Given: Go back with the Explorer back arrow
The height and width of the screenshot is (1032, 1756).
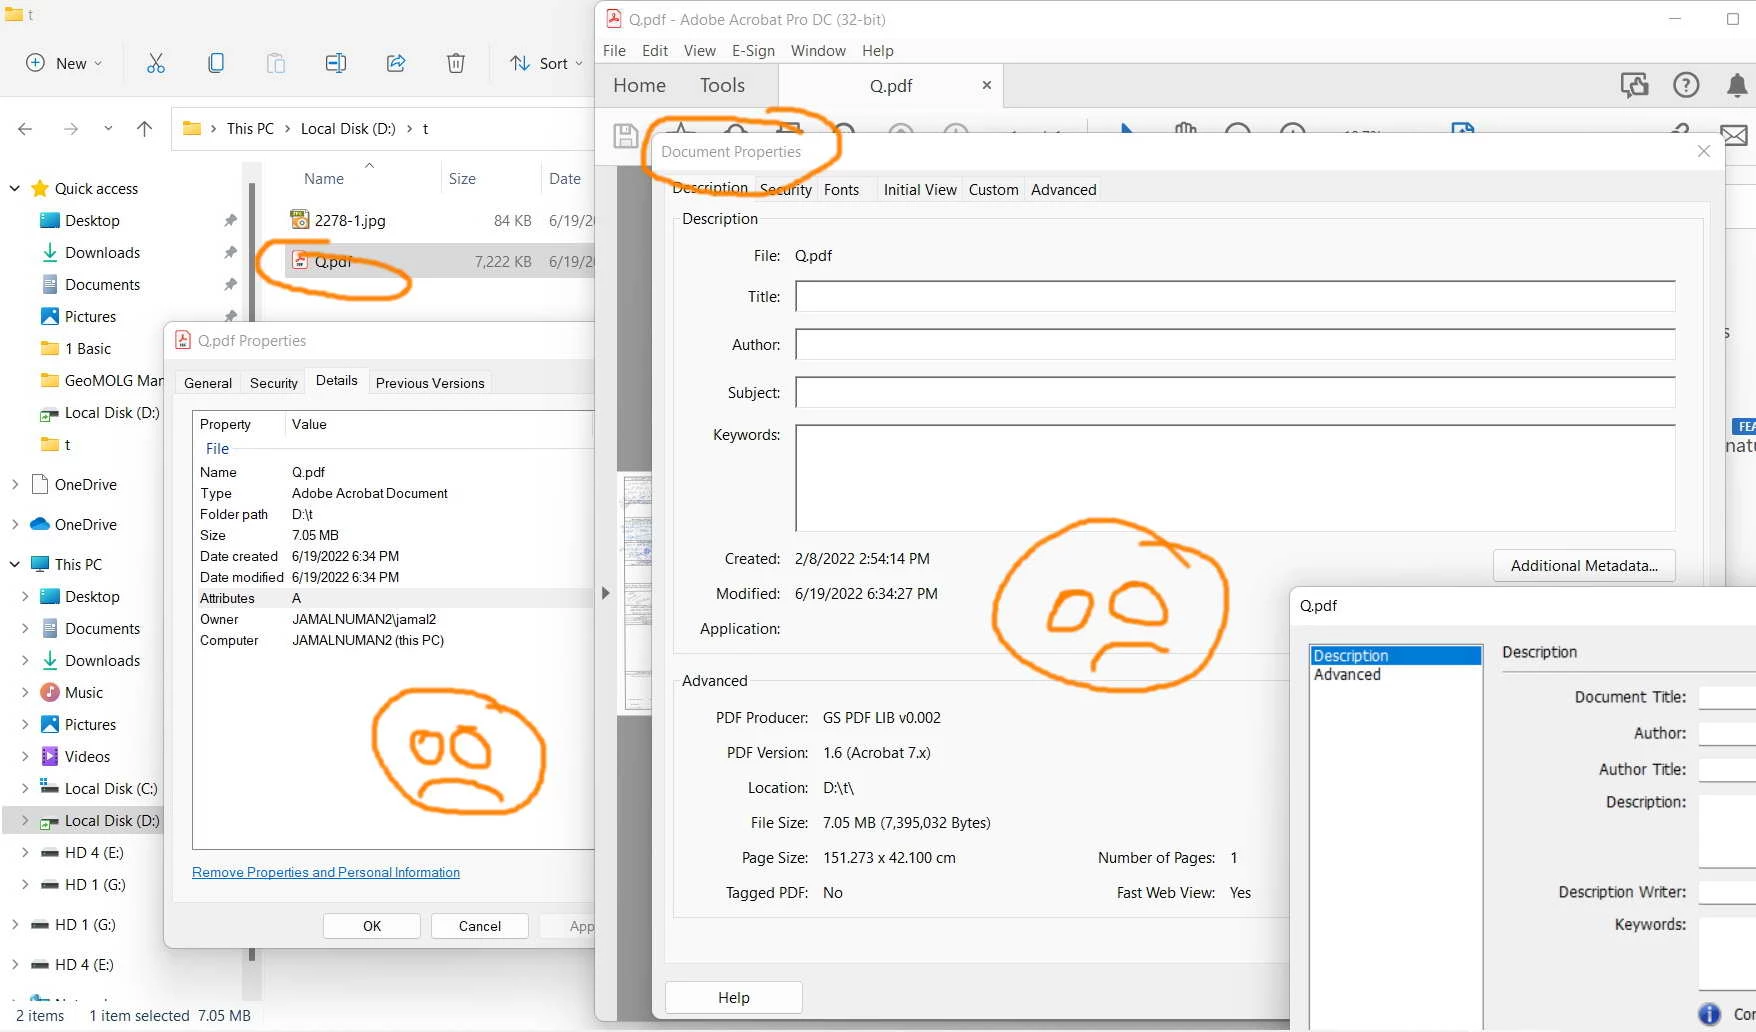Looking at the screenshot, I should (25, 129).
